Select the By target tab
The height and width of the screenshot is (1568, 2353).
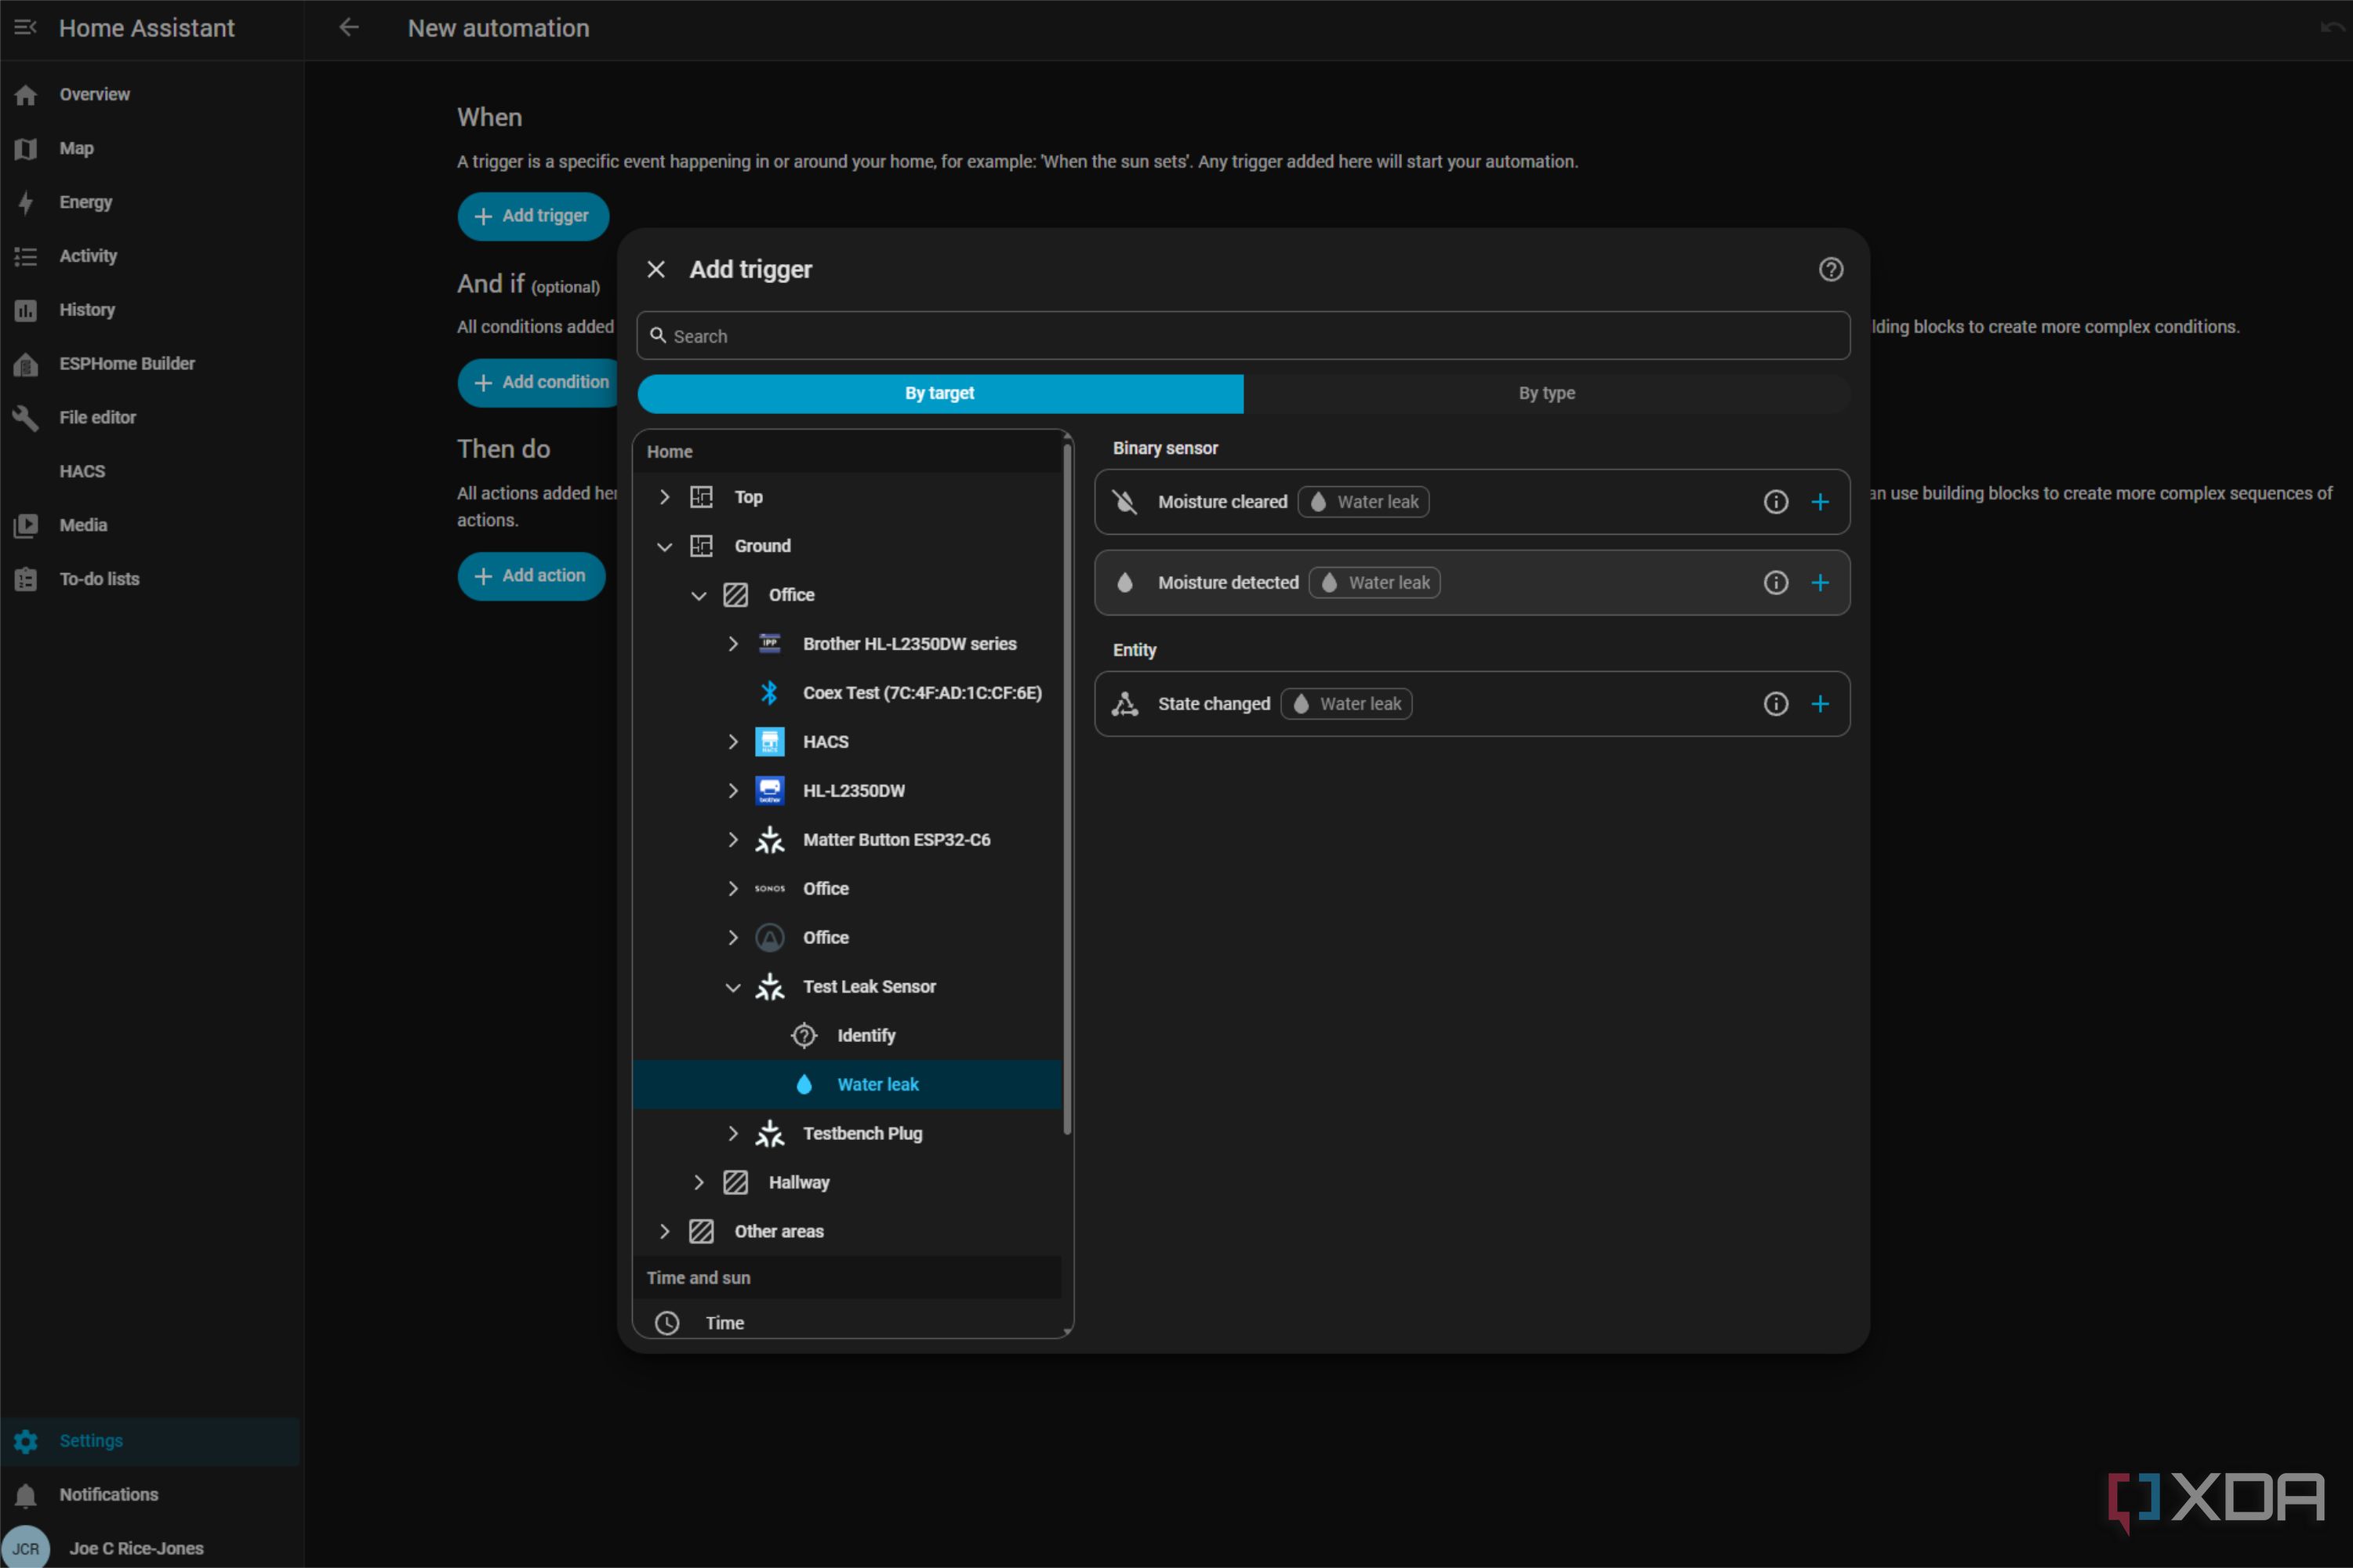940,393
